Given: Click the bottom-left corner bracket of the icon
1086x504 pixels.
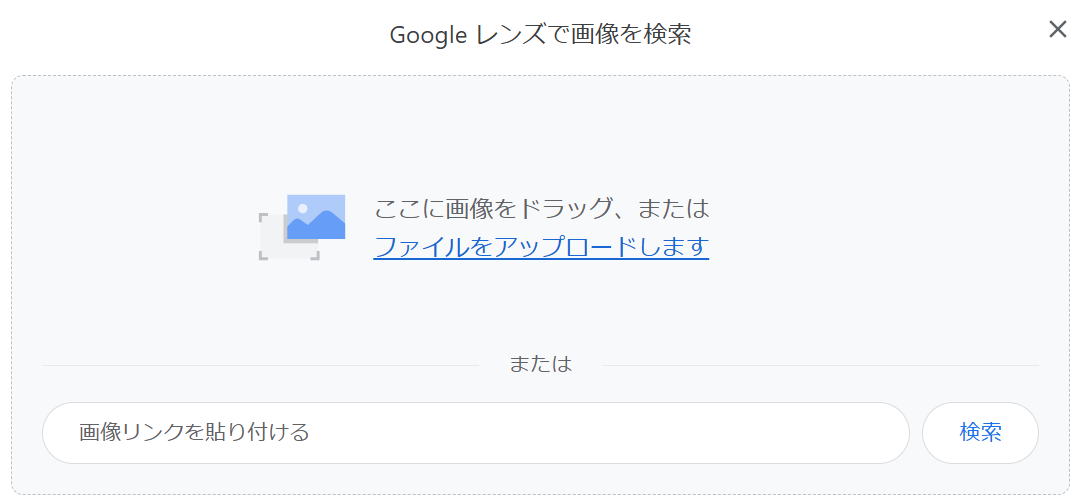Looking at the screenshot, I should (264, 254).
